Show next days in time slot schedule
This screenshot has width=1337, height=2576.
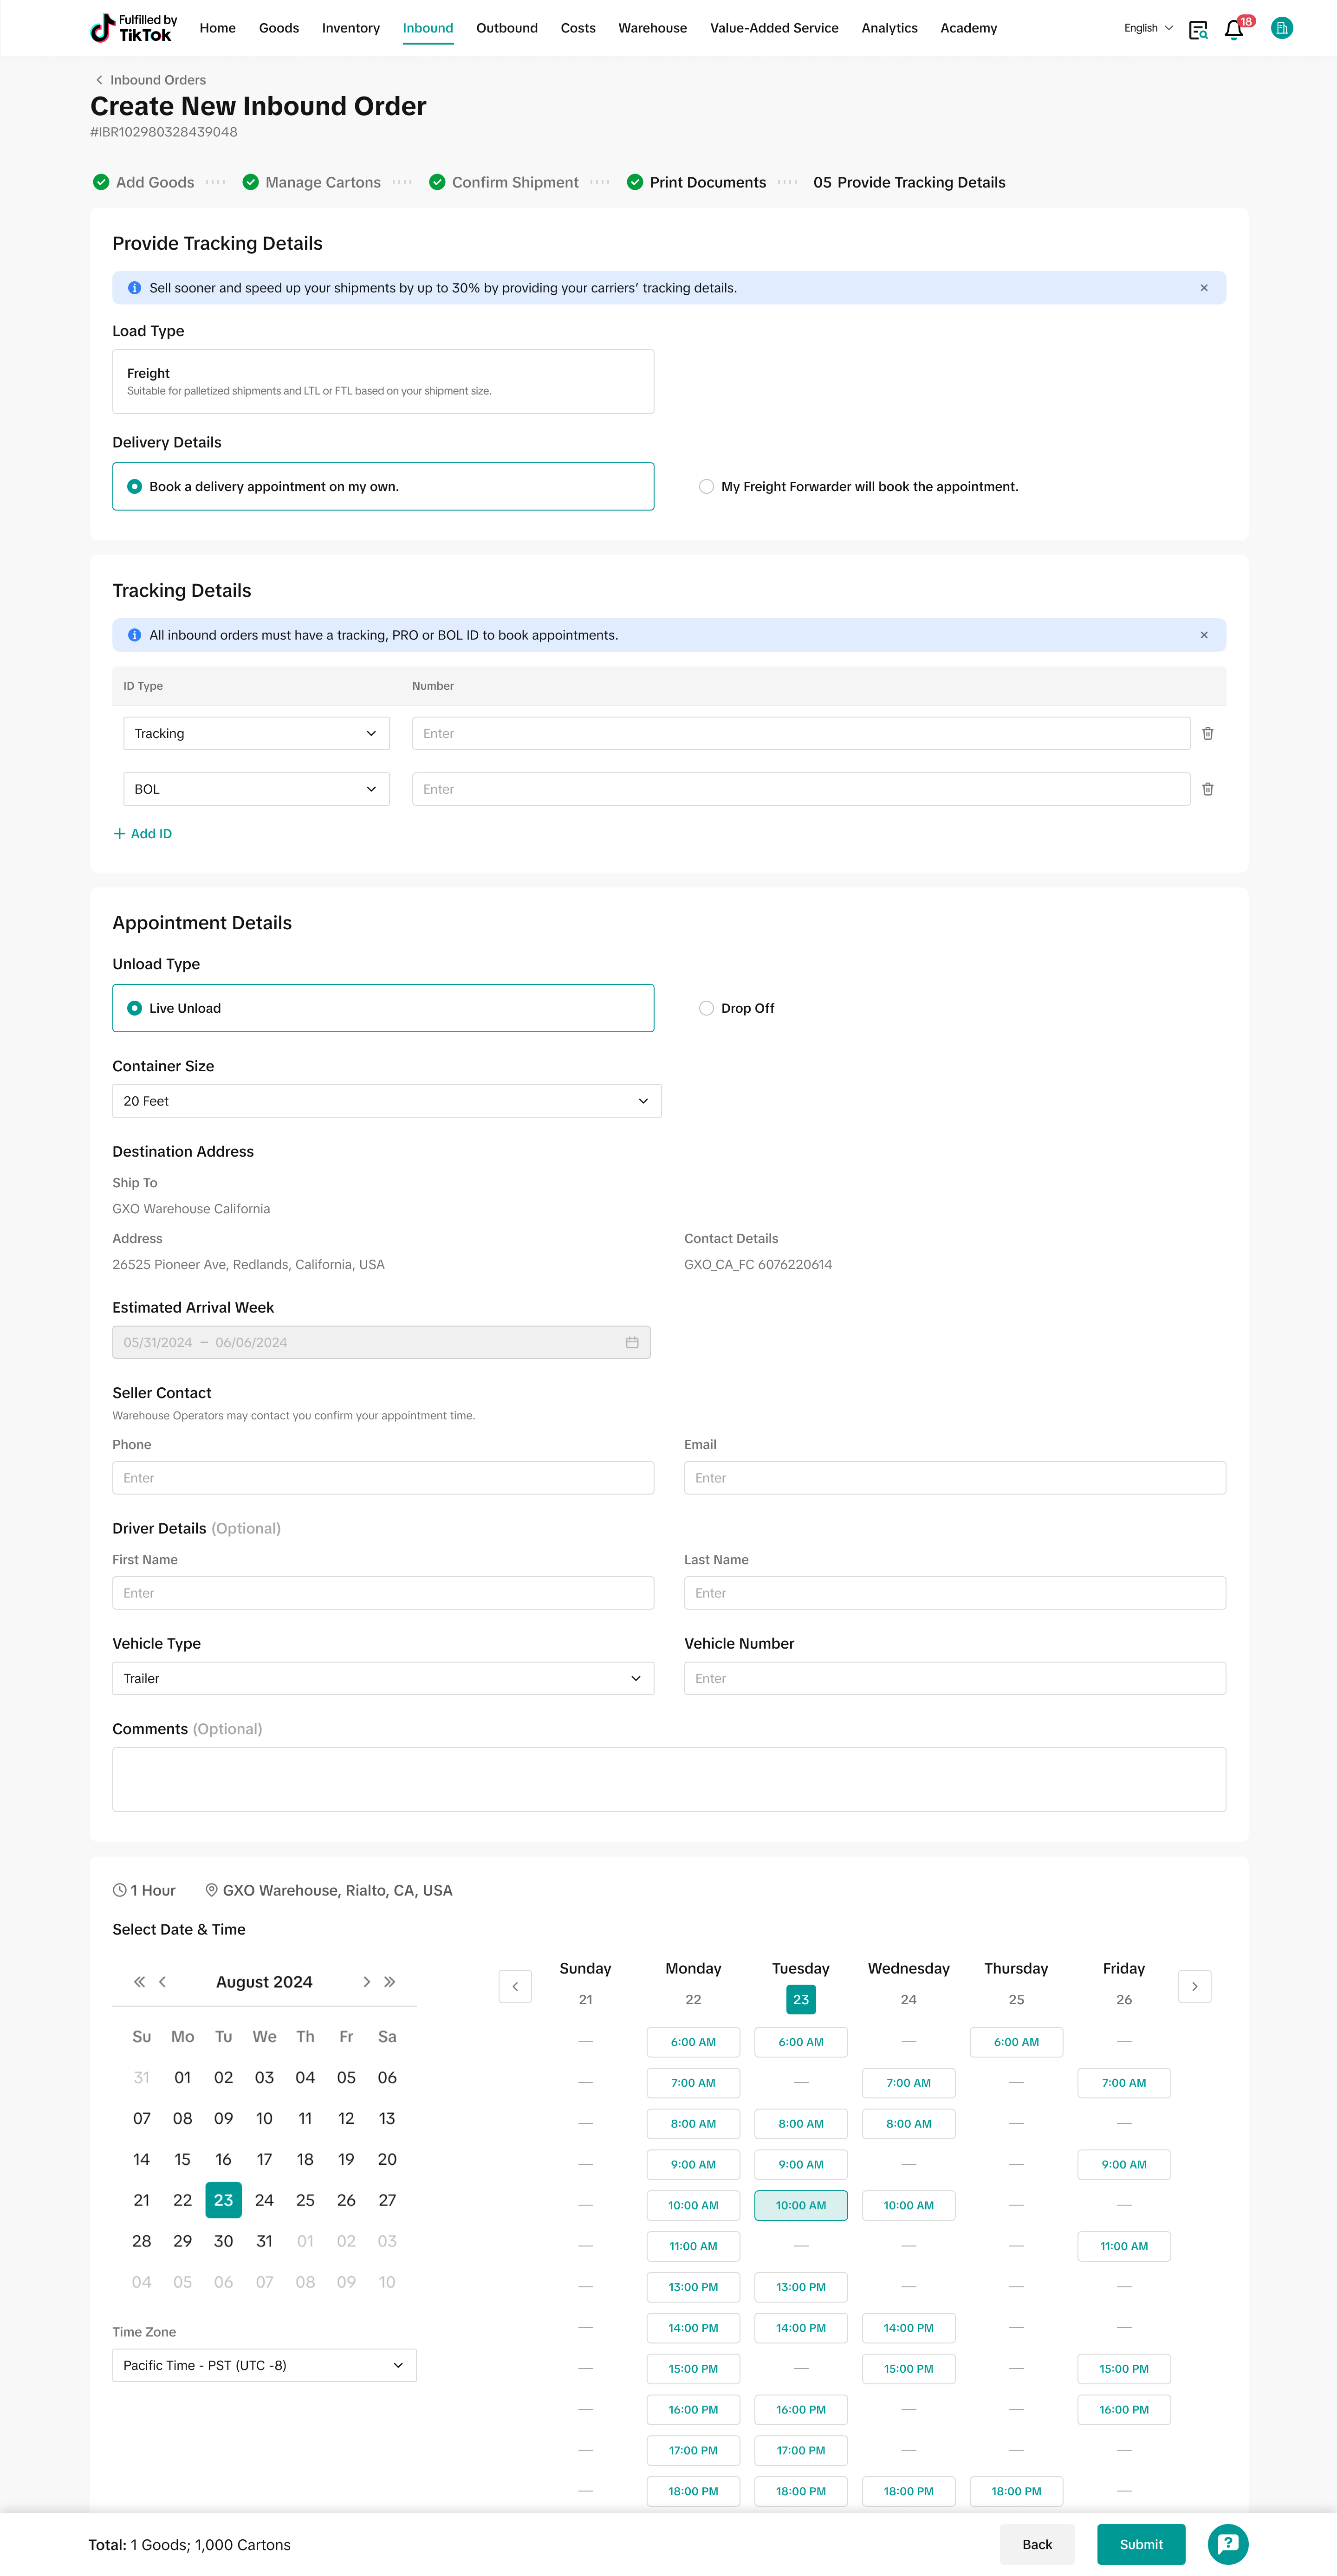tap(1194, 1986)
